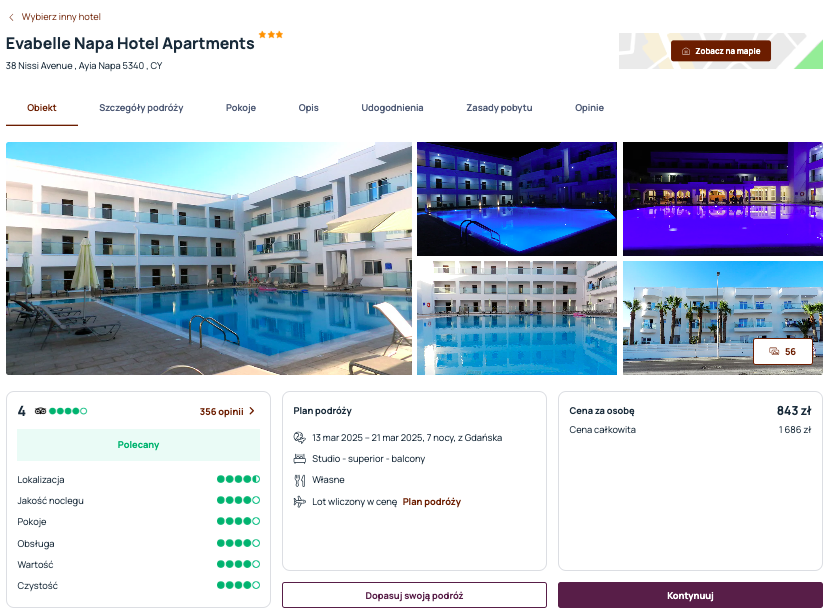Show the Opinie tab
This screenshot has width=835, height=615.
589,108
